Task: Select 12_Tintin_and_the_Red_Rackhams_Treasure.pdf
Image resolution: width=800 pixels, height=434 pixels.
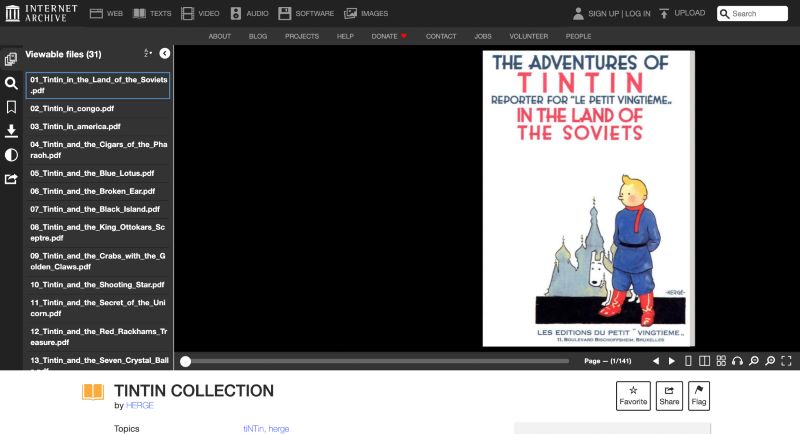Action: point(98,337)
